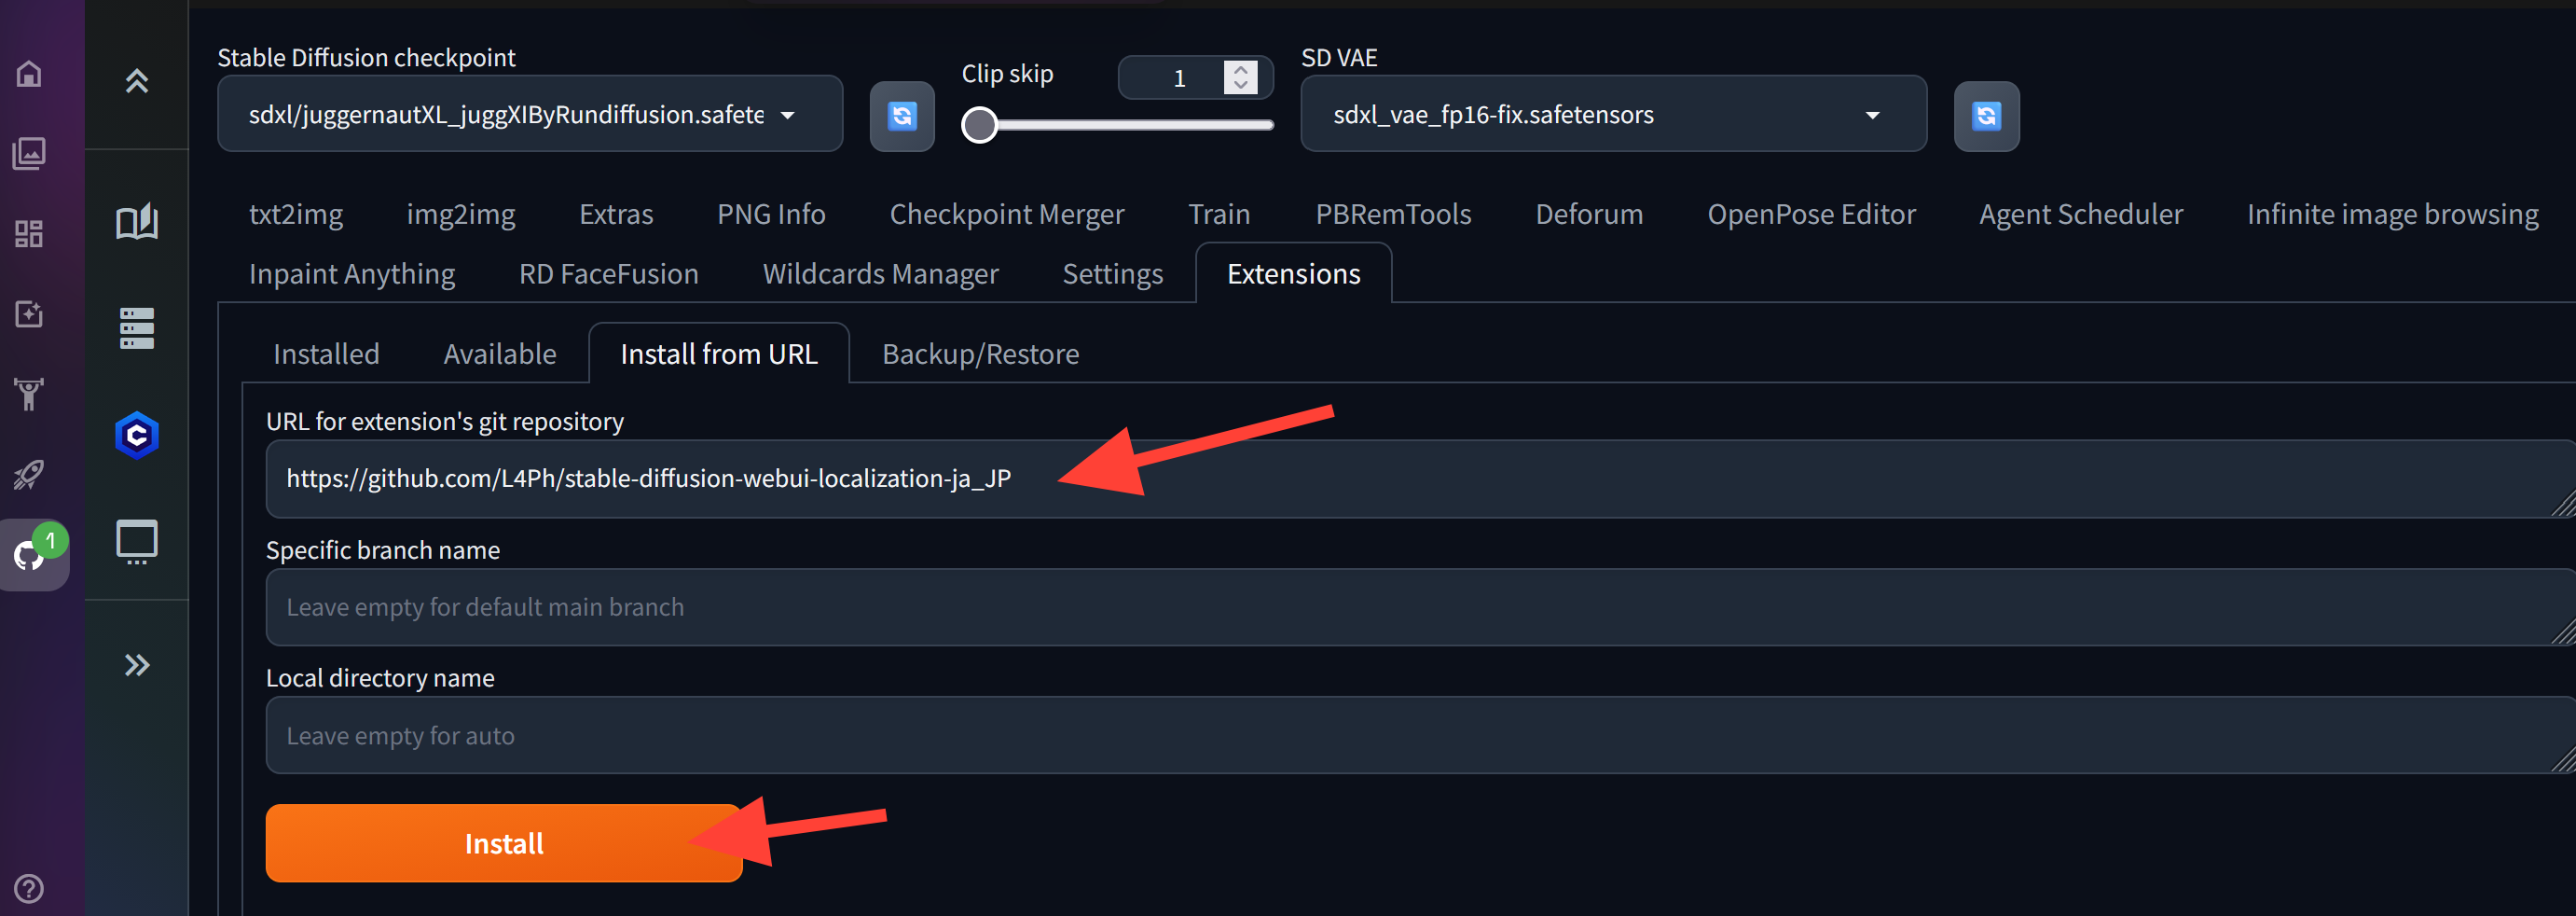Click the rocket launch icon
The height and width of the screenshot is (916, 2576).
pos(29,475)
